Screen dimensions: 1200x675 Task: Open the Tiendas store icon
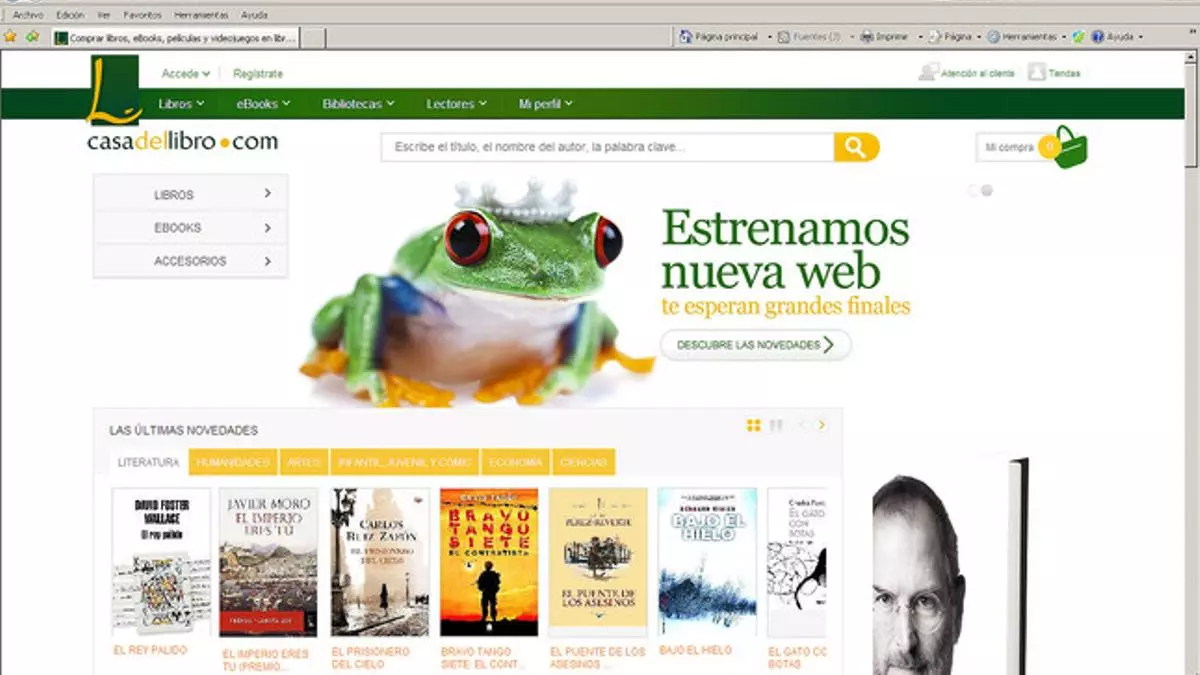[1037, 73]
